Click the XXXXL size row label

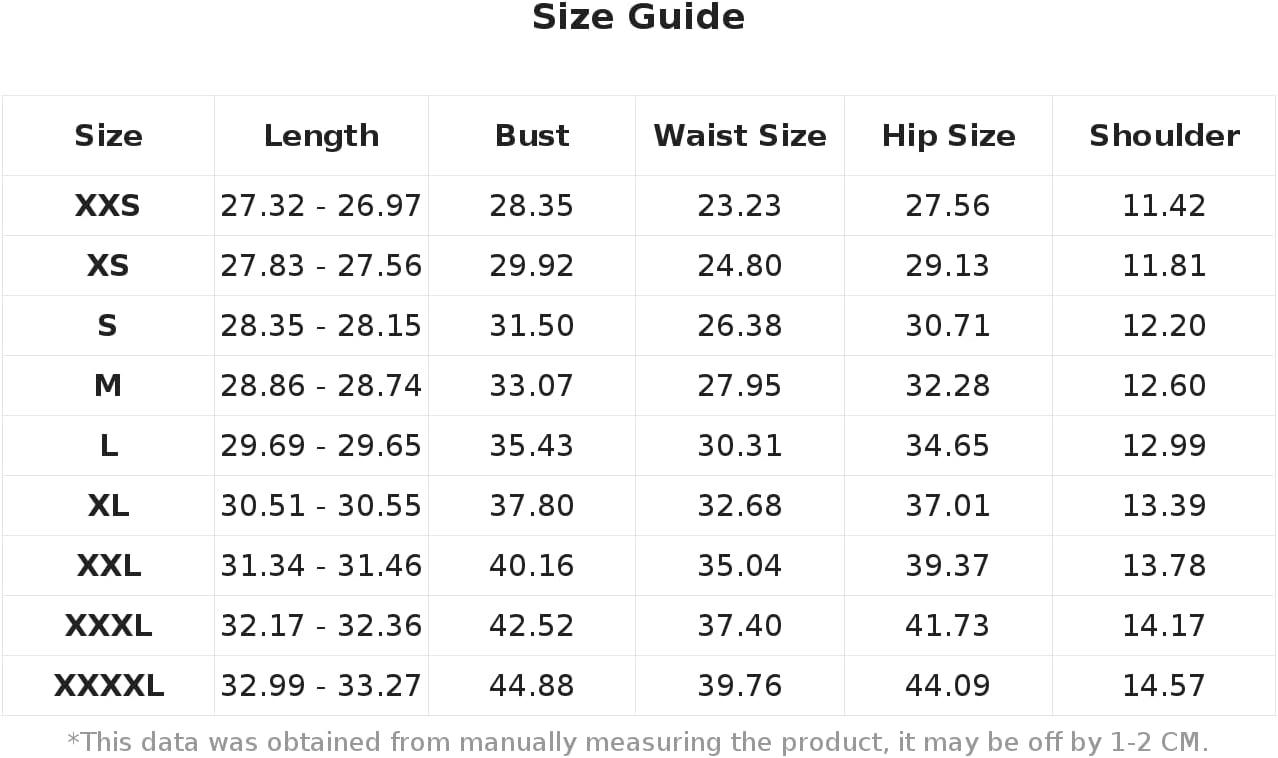tap(108, 686)
